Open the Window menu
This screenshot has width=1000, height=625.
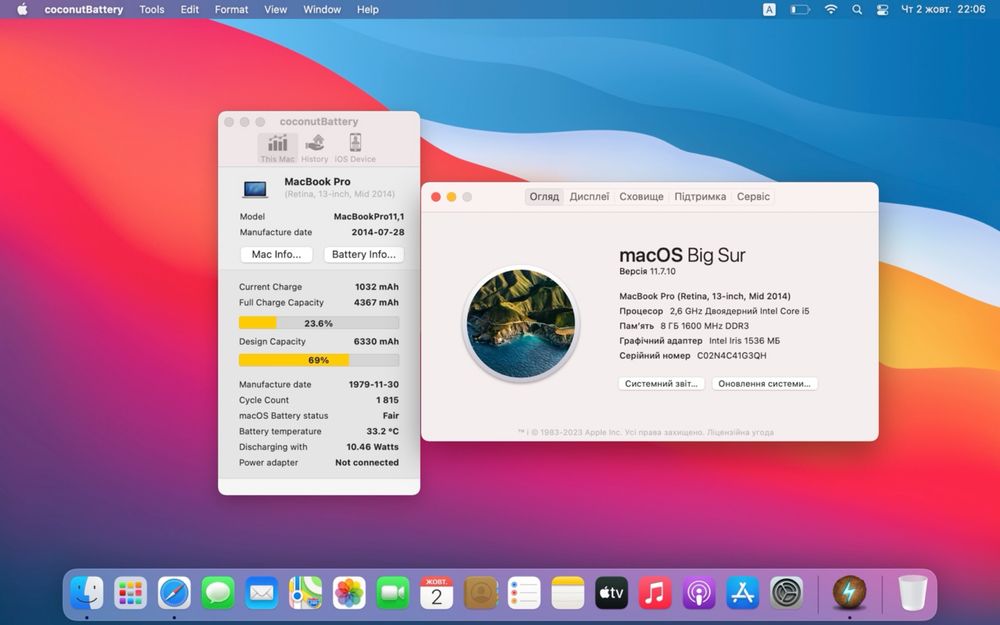coord(322,10)
